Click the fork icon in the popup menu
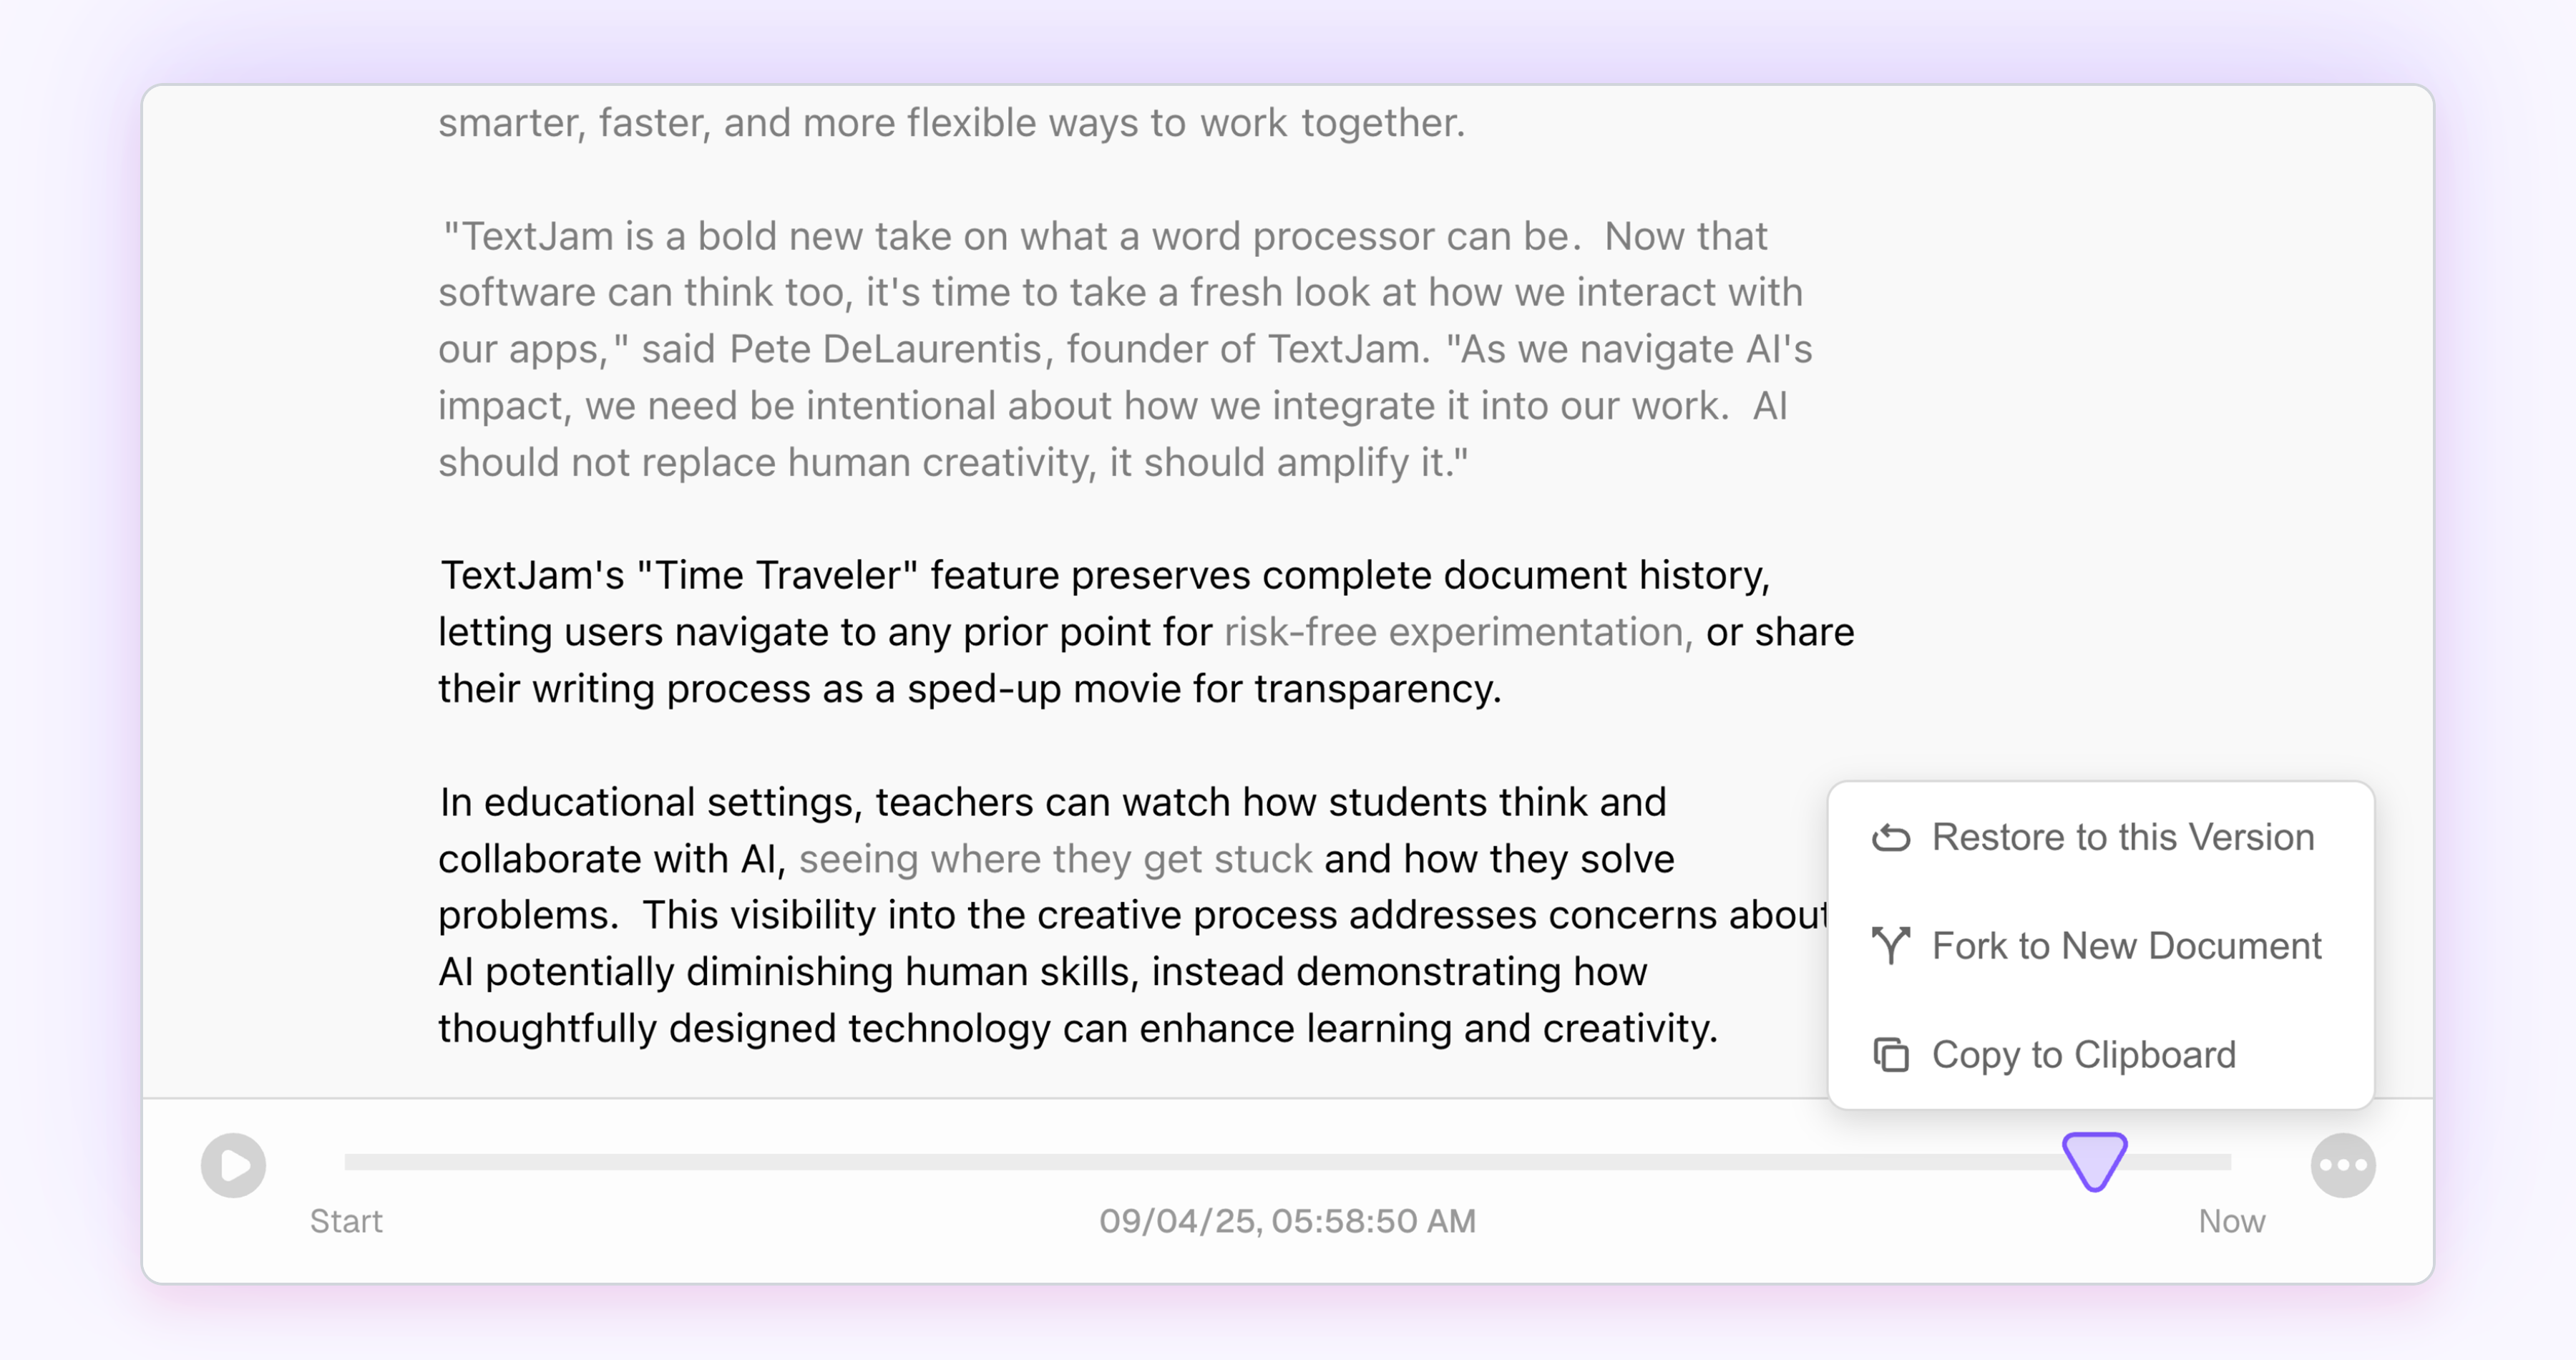 (x=1890, y=945)
